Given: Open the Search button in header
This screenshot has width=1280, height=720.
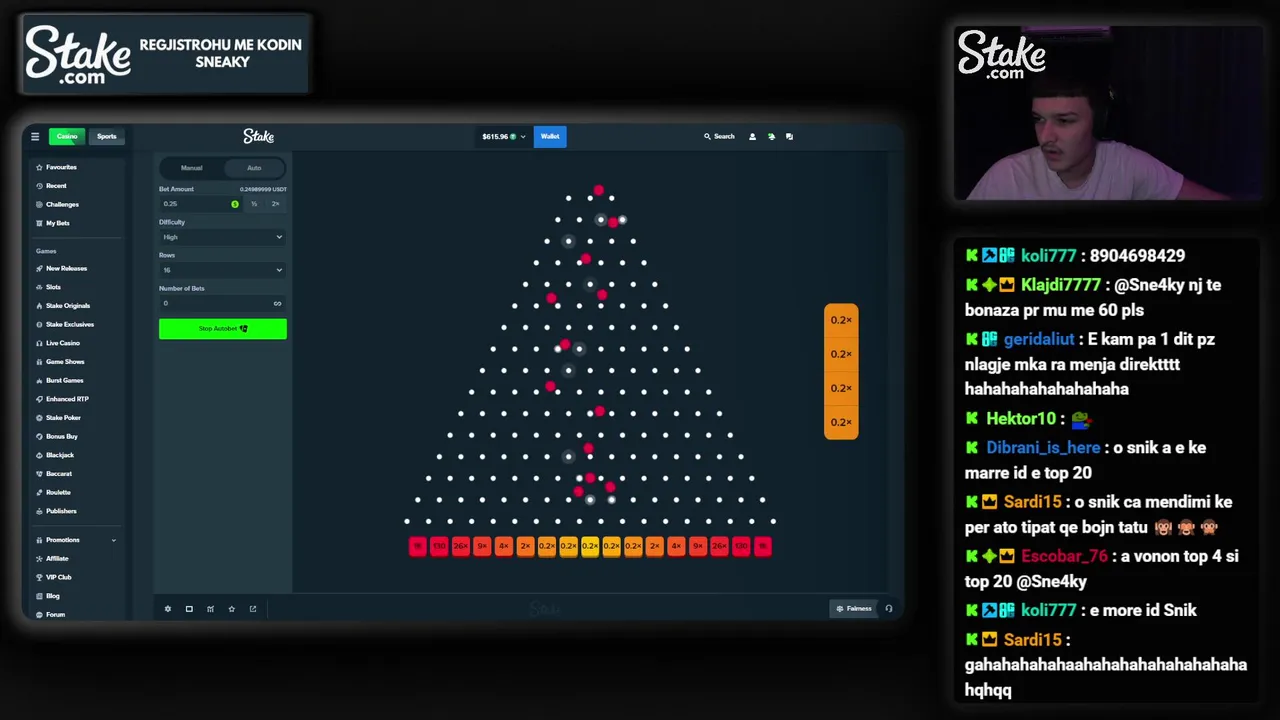Looking at the screenshot, I should [719, 137].
